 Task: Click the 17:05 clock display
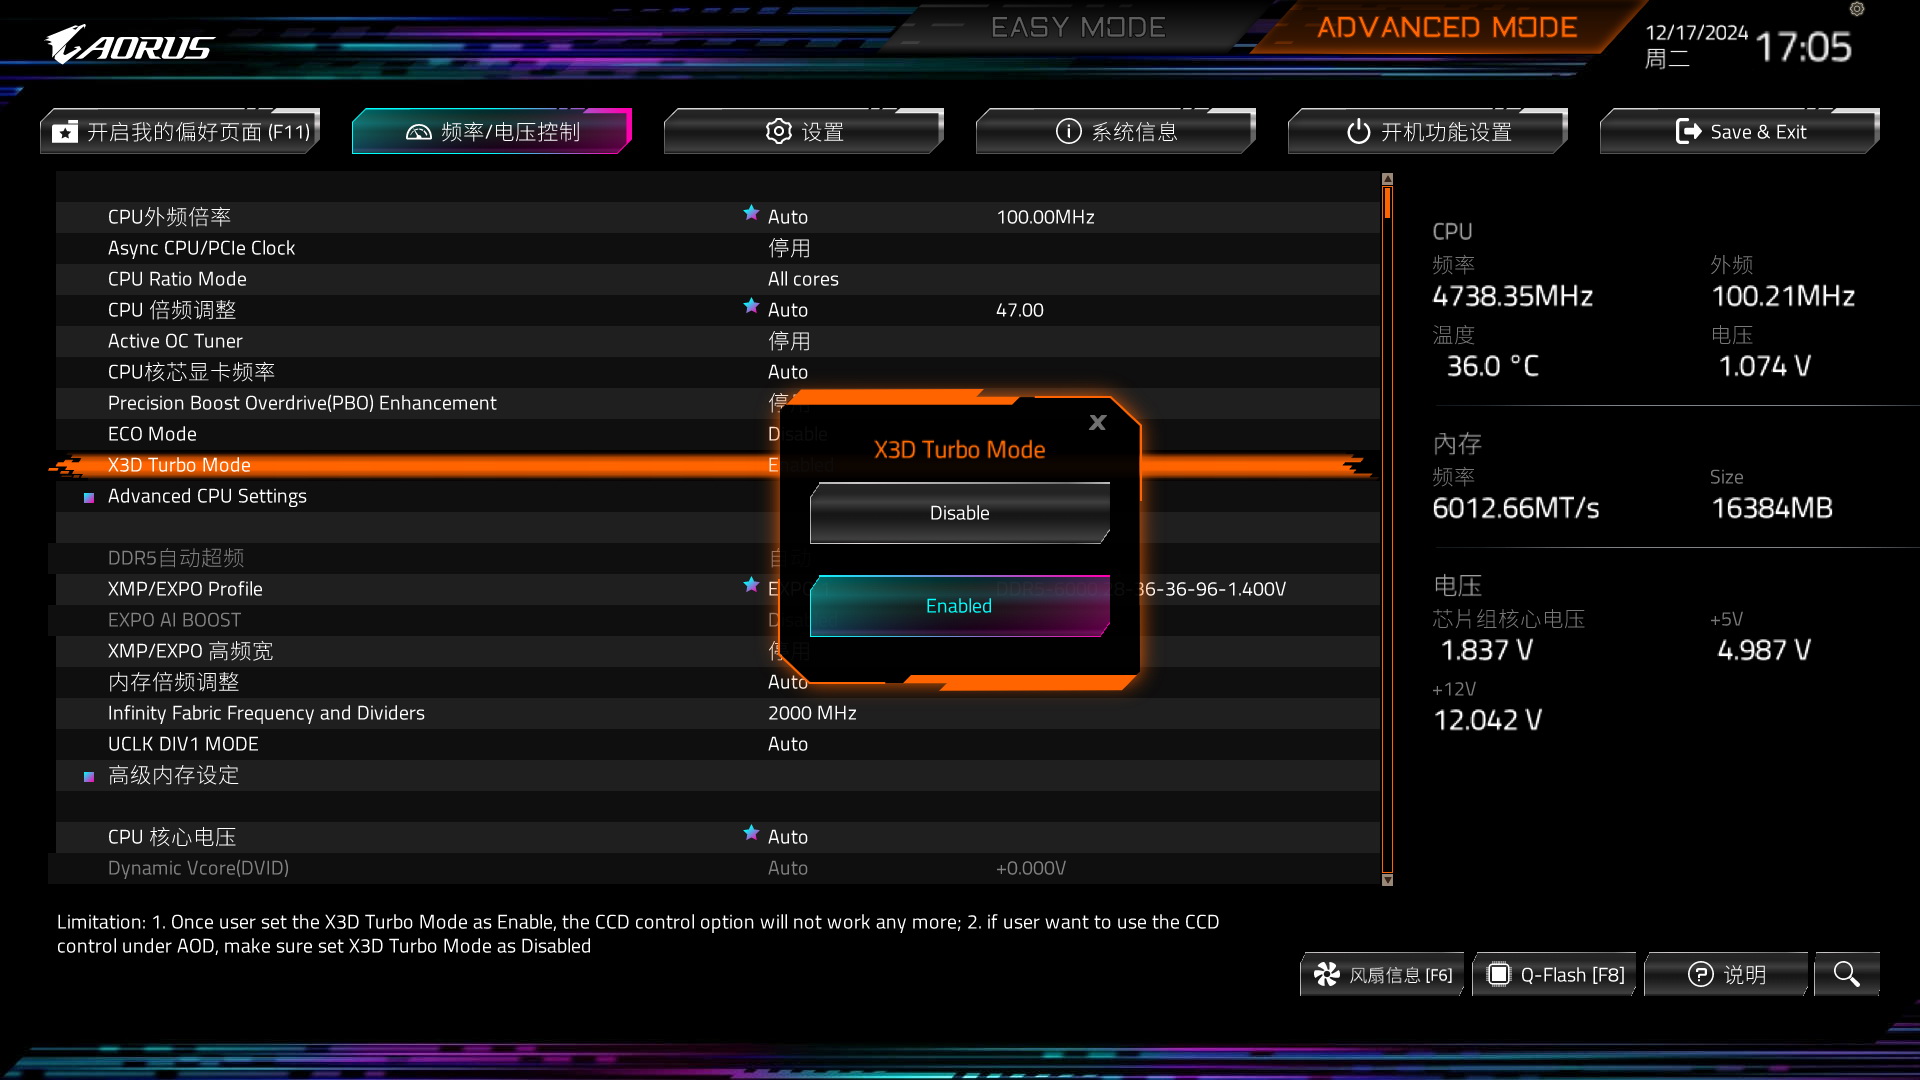pos(1803,47)
